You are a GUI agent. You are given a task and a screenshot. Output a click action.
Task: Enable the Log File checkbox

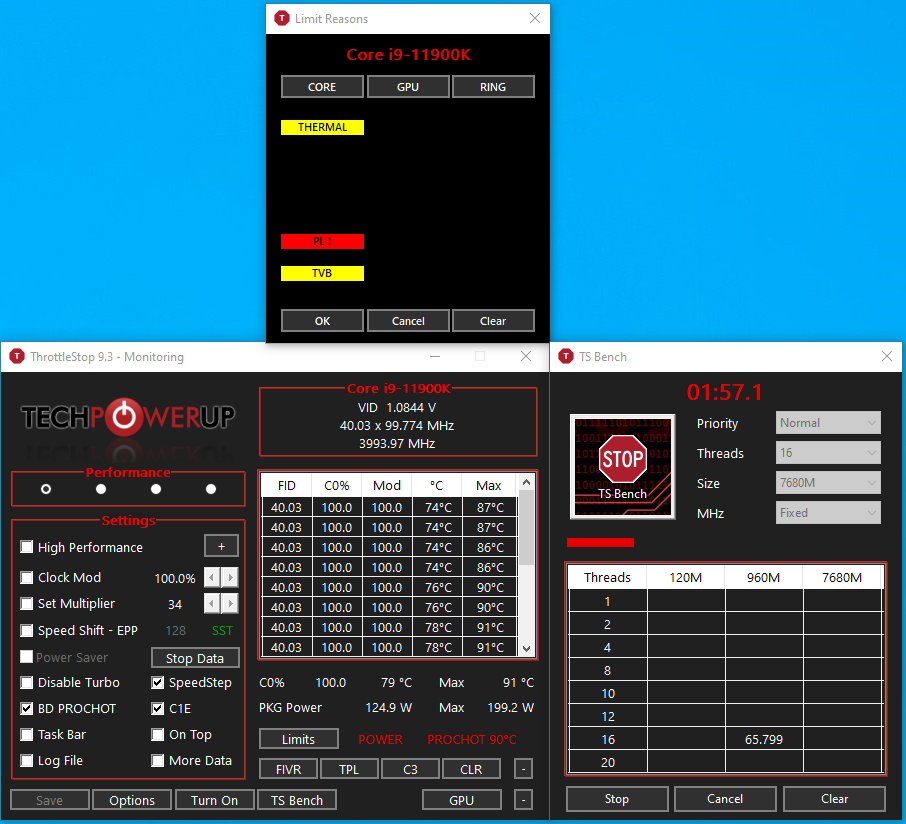pyautogui.click(x=27, y=760)
